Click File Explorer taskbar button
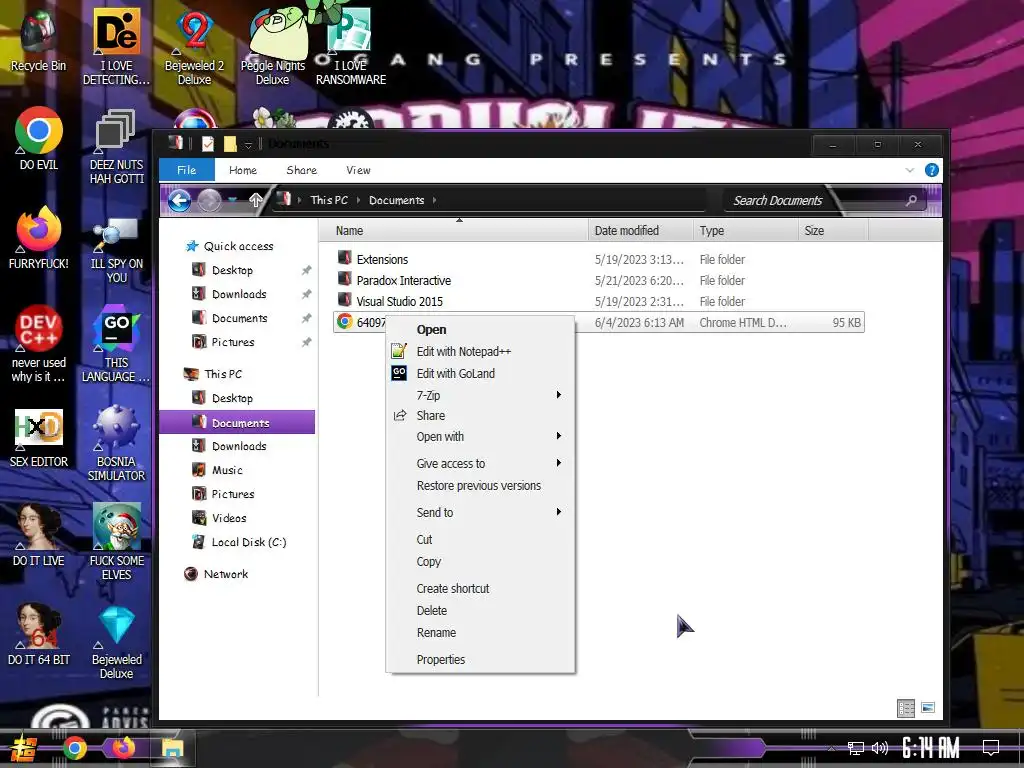This screenshot has width=1024, height=768. click(172, 748)
